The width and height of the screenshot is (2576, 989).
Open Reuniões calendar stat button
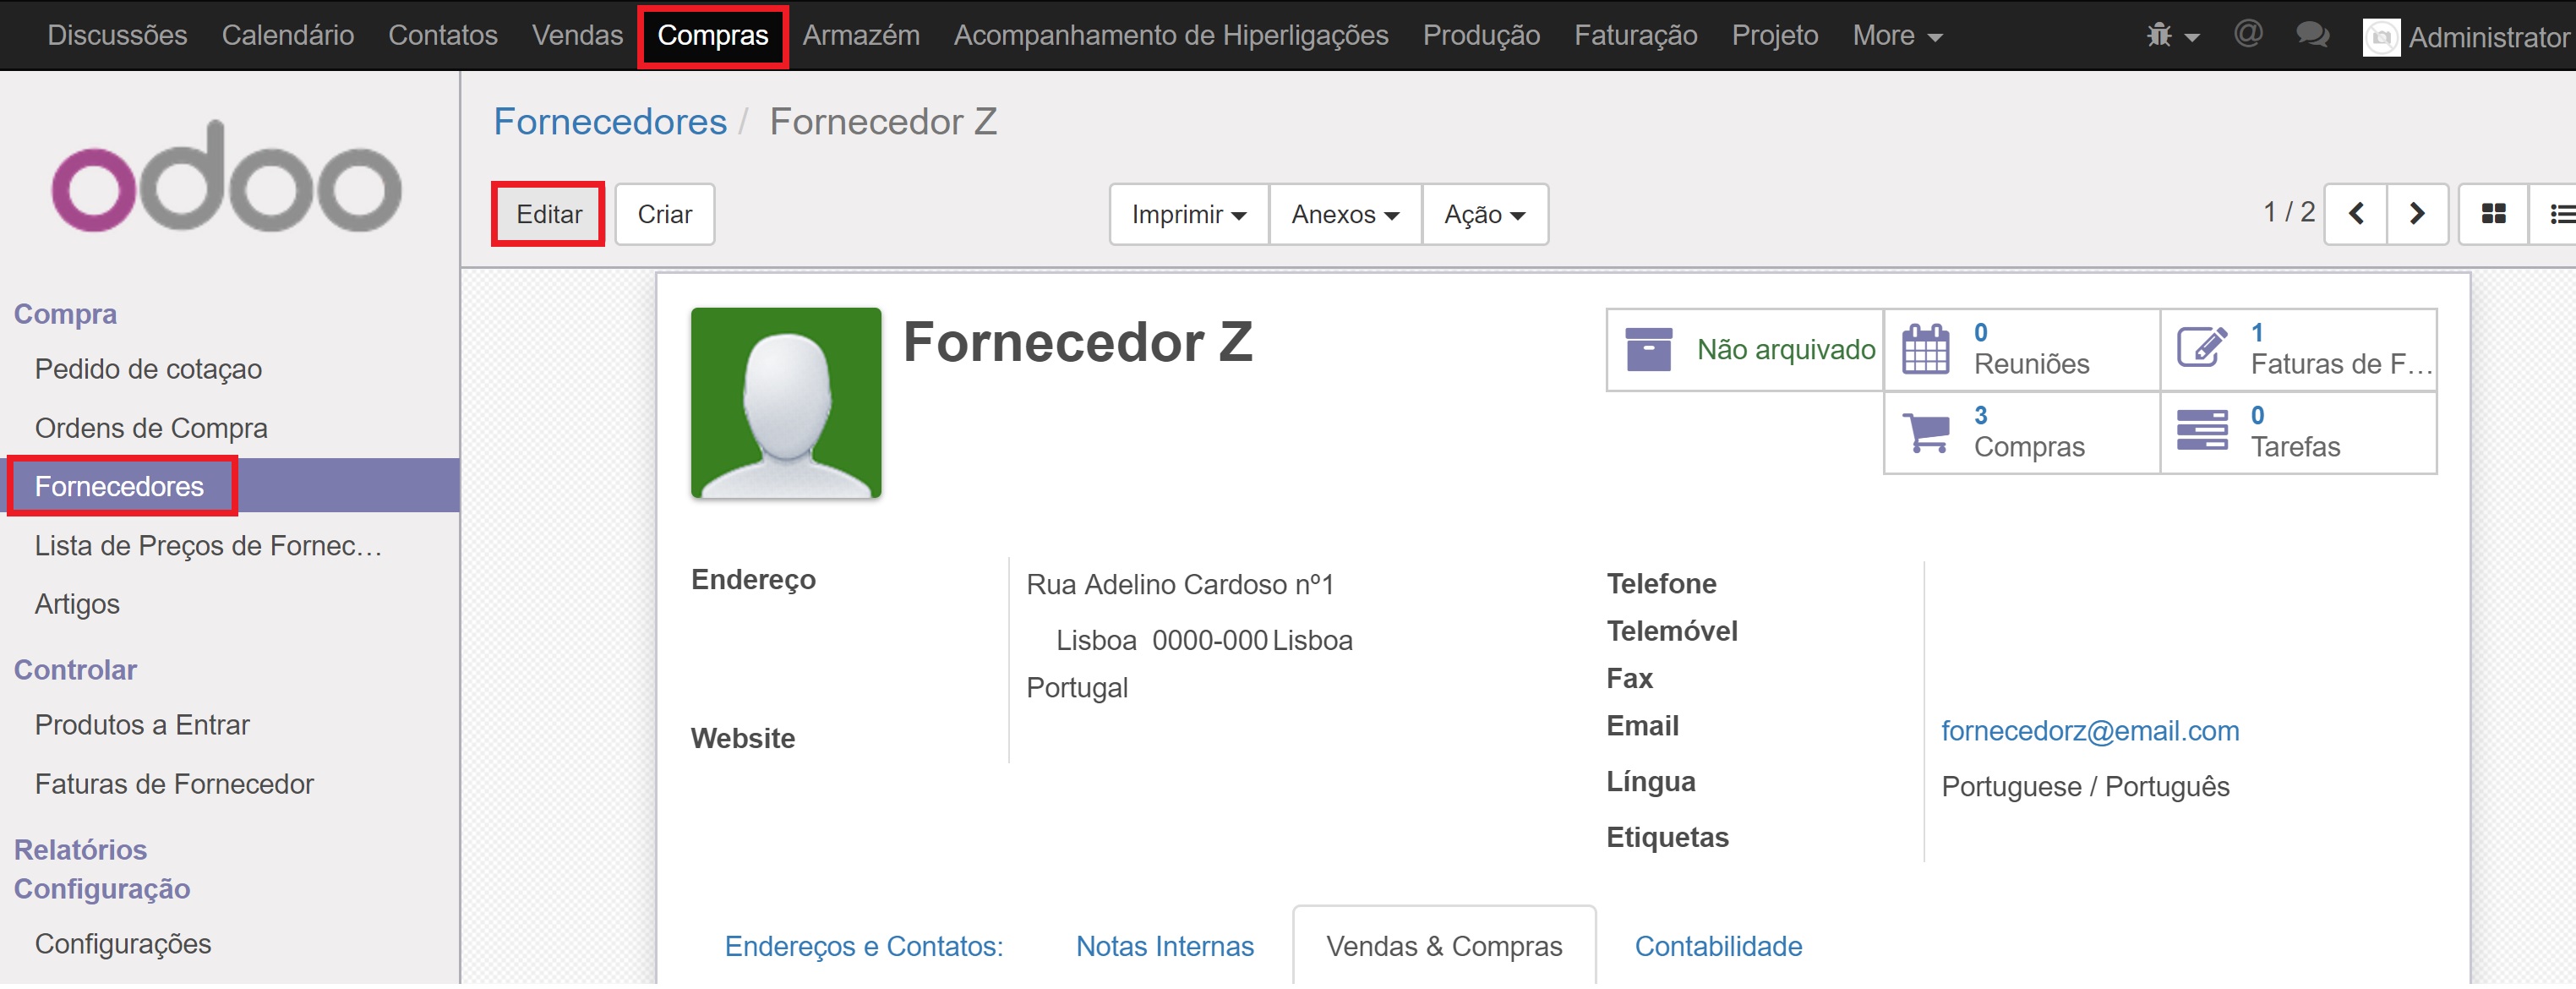pyautogui.click(x=2021, y=349)
